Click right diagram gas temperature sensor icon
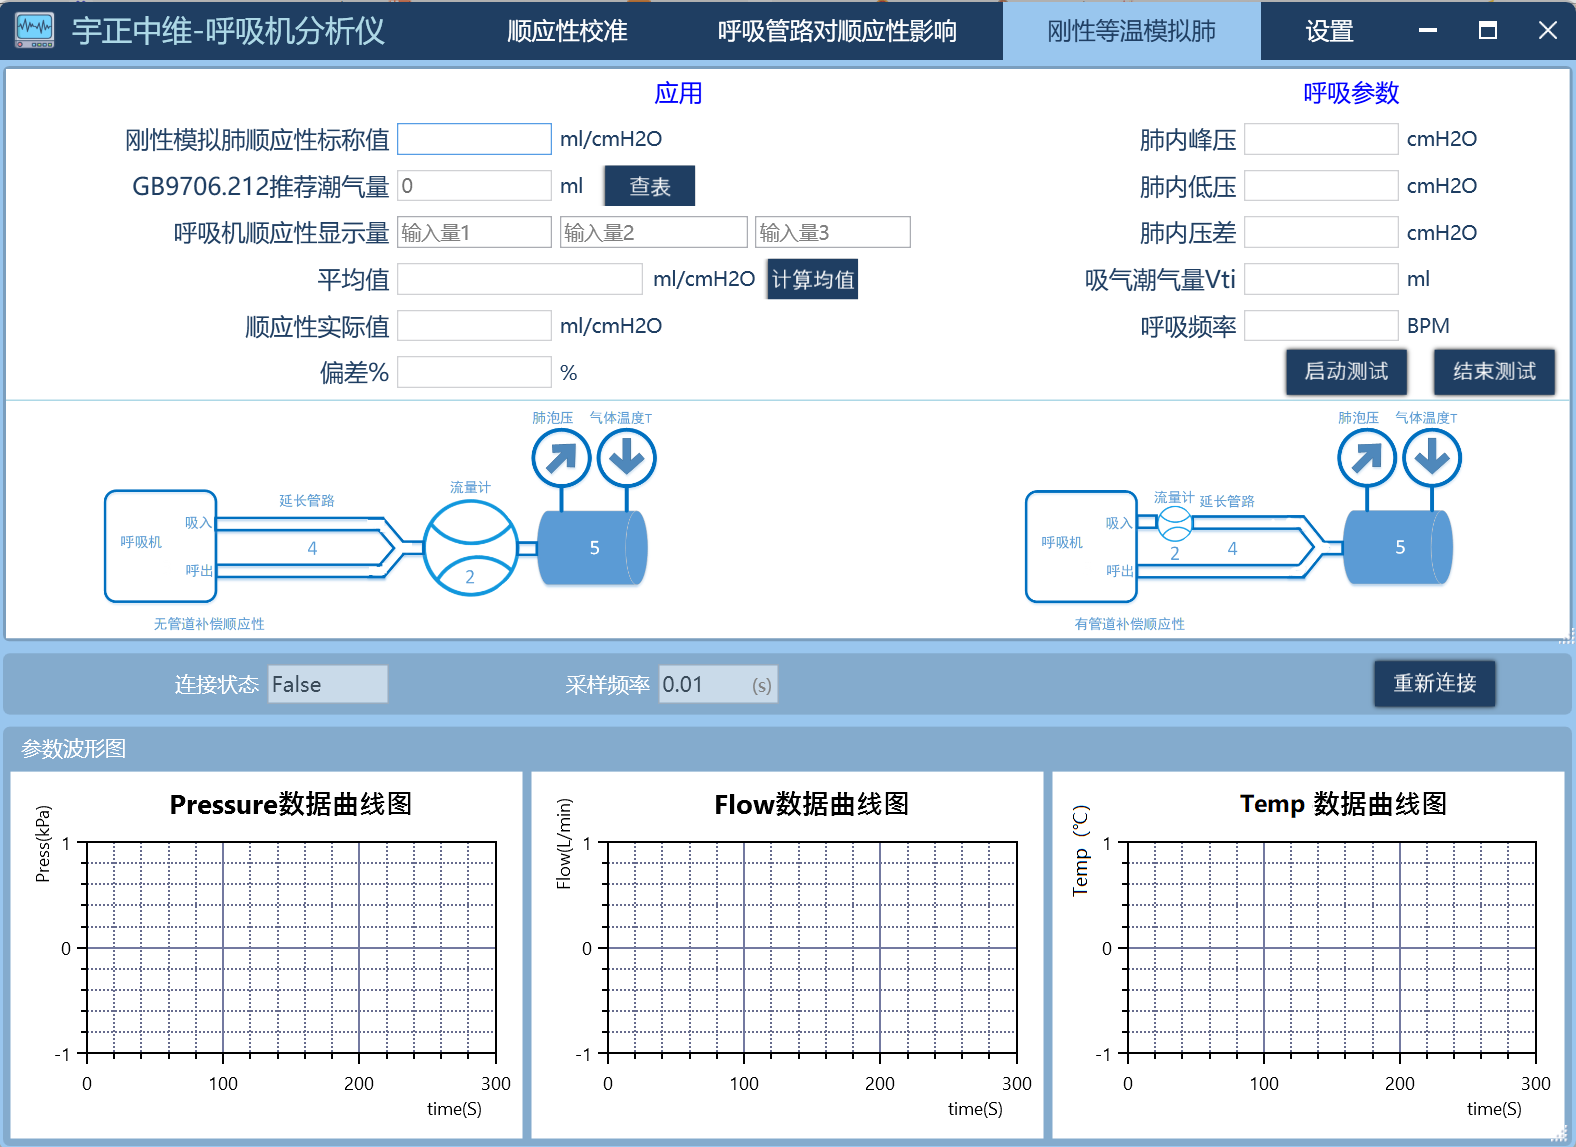The height and width of the screenshot is (1147, 1576). 1431,458
